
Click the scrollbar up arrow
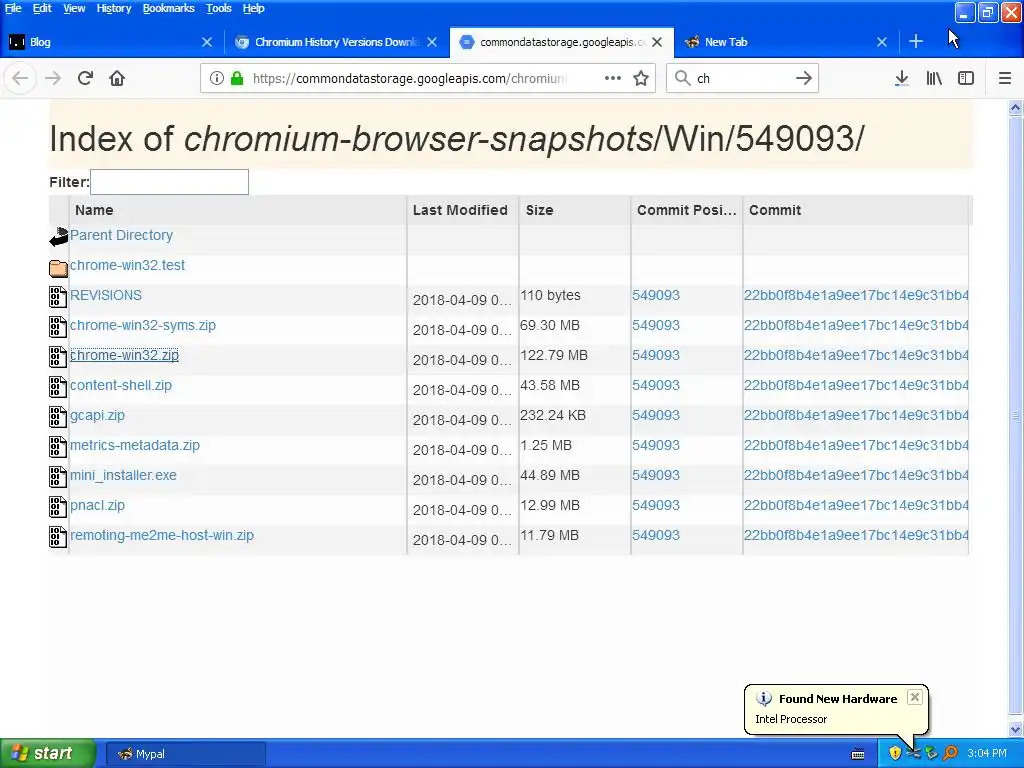point(1016,108)
